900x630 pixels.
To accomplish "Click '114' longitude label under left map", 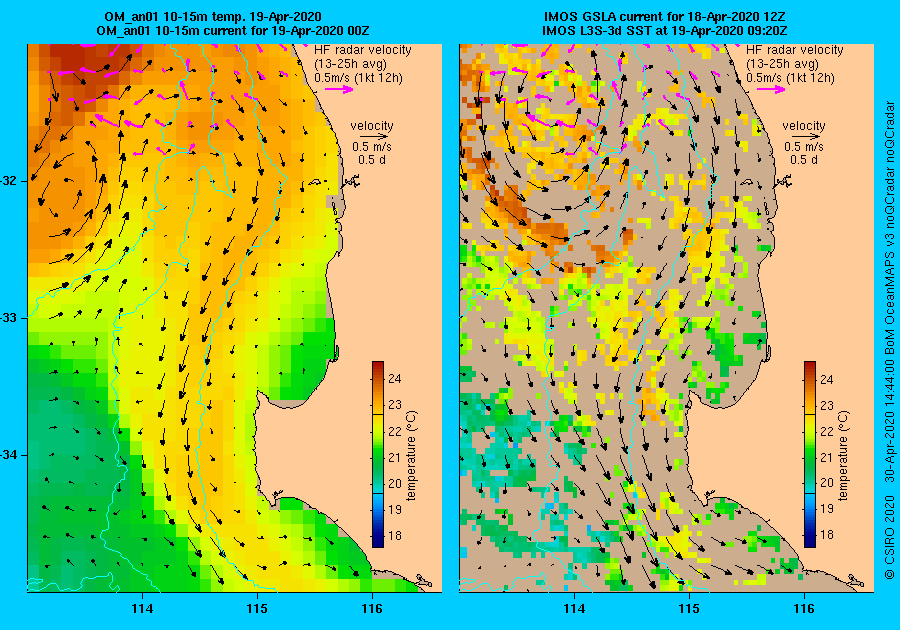I will [x=142, y=609].
